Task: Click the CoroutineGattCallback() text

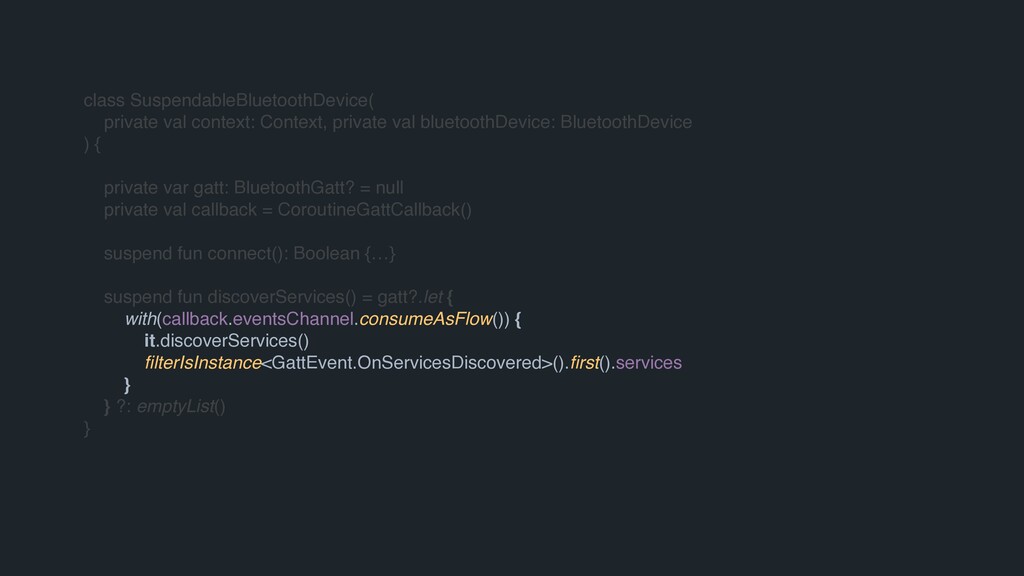Action: click(x=374, y=210)
